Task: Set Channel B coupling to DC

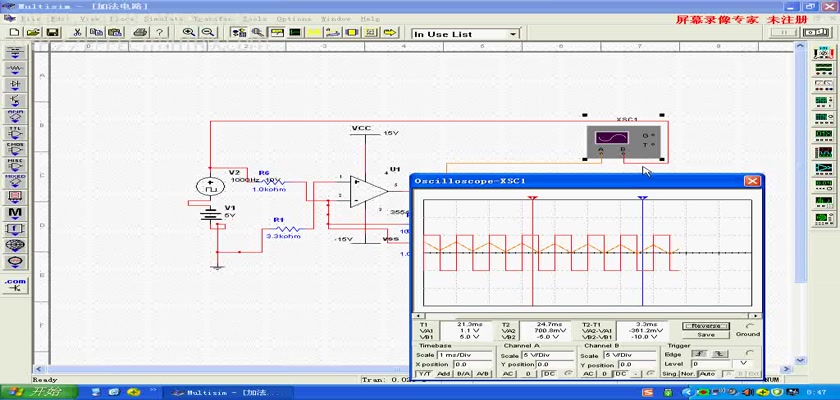Action: click(620, 373)
